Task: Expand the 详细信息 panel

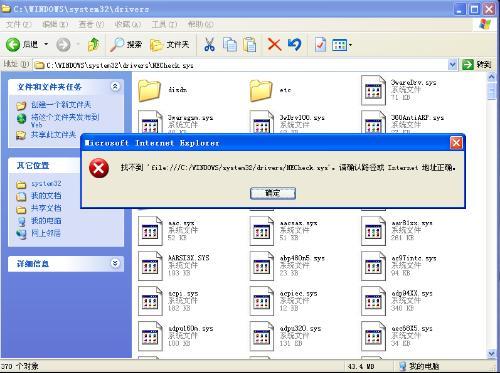Action: (115, 263)
